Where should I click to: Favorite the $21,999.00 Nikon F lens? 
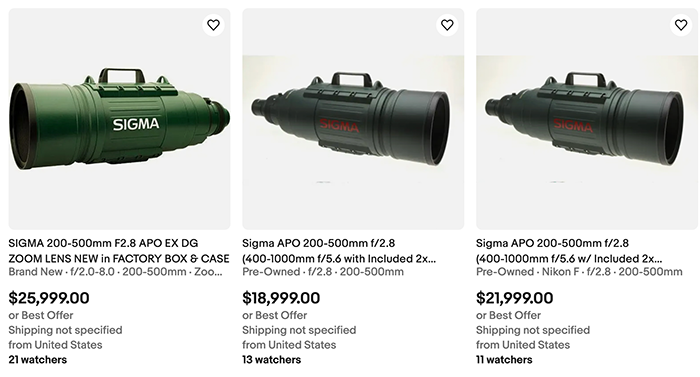coord(681,25)
